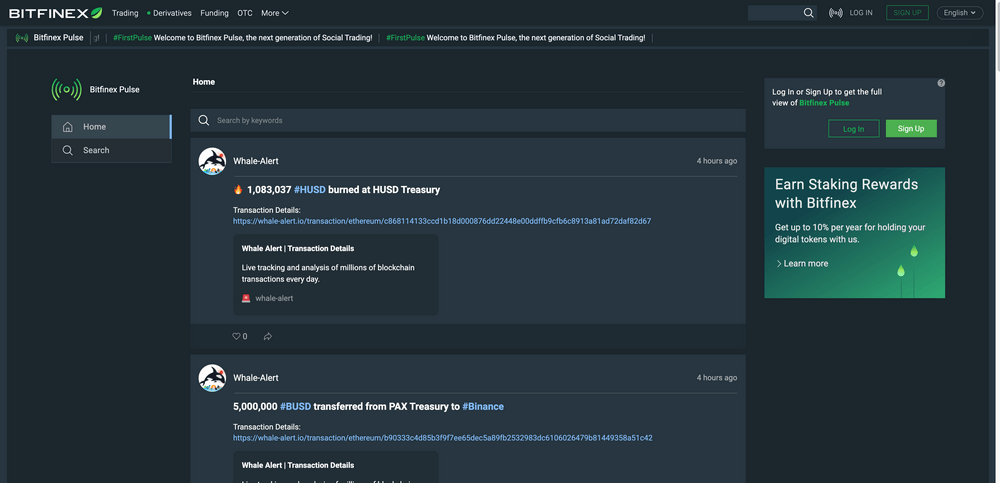
Task: Open the BUSD transaction whale-alert.io URL
Action: point(443,438)
